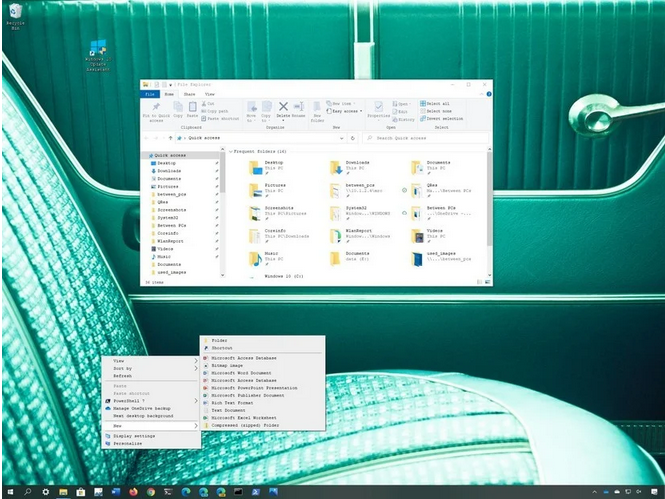Open the Easy access dropdown

[345, 111]
